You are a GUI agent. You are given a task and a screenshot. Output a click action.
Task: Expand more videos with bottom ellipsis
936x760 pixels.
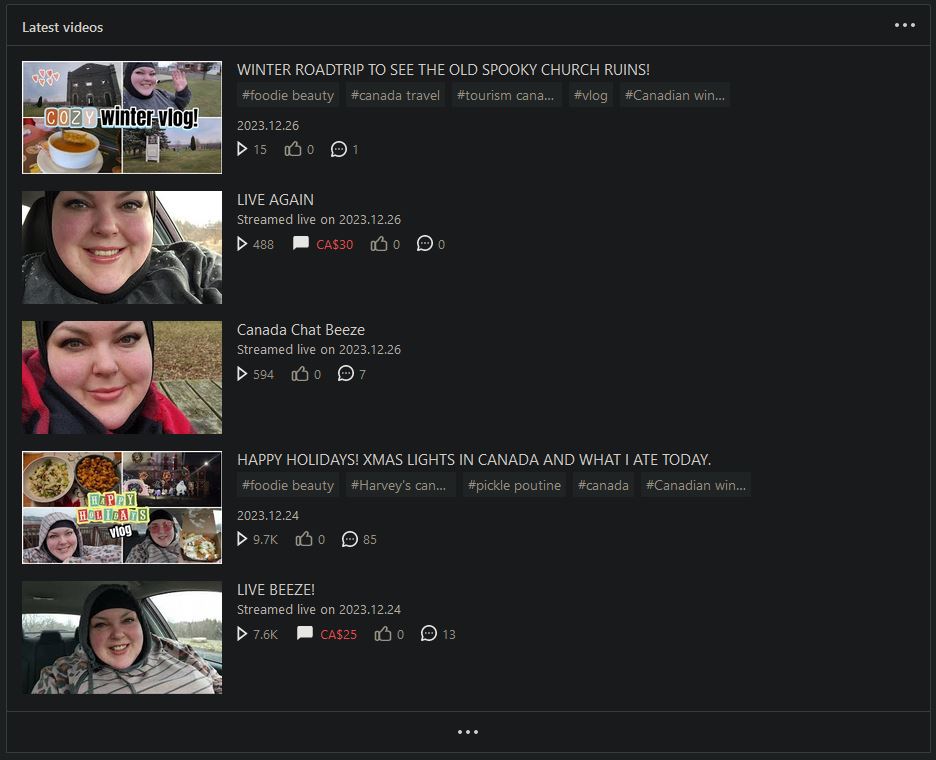point(467,732)
